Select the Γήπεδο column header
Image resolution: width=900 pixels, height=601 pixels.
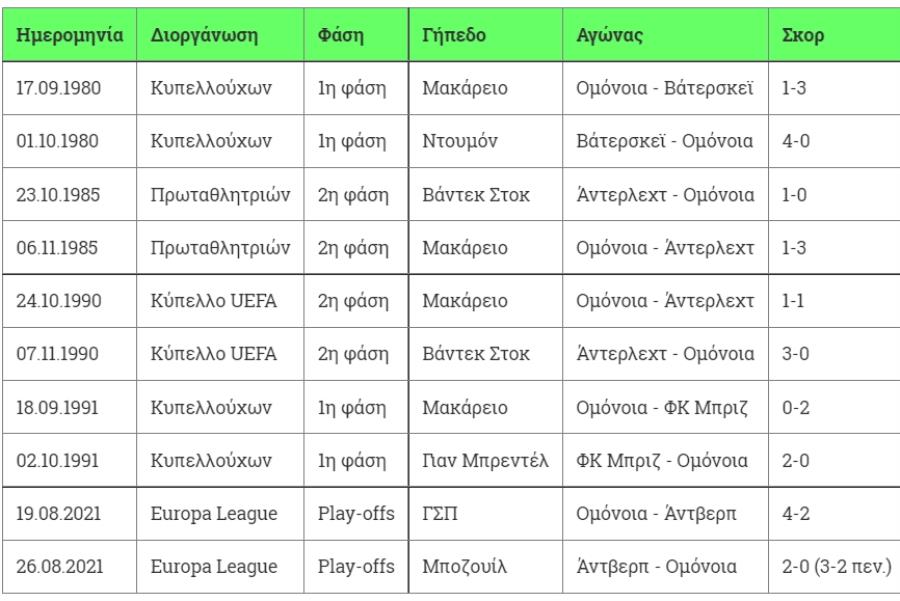(x=486, y=35)
